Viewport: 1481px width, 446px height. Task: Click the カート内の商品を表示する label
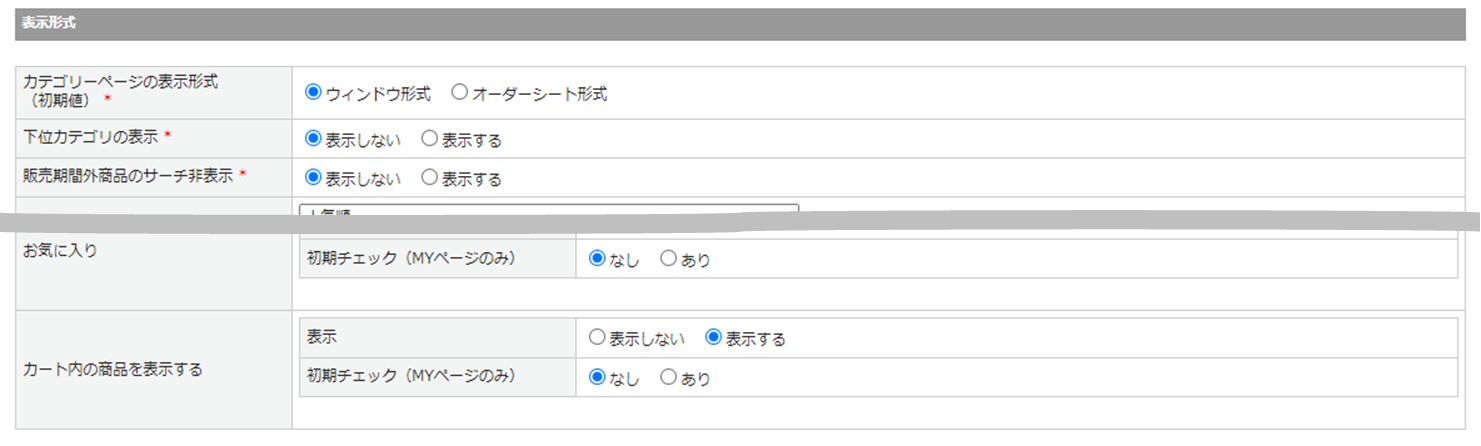113,369
